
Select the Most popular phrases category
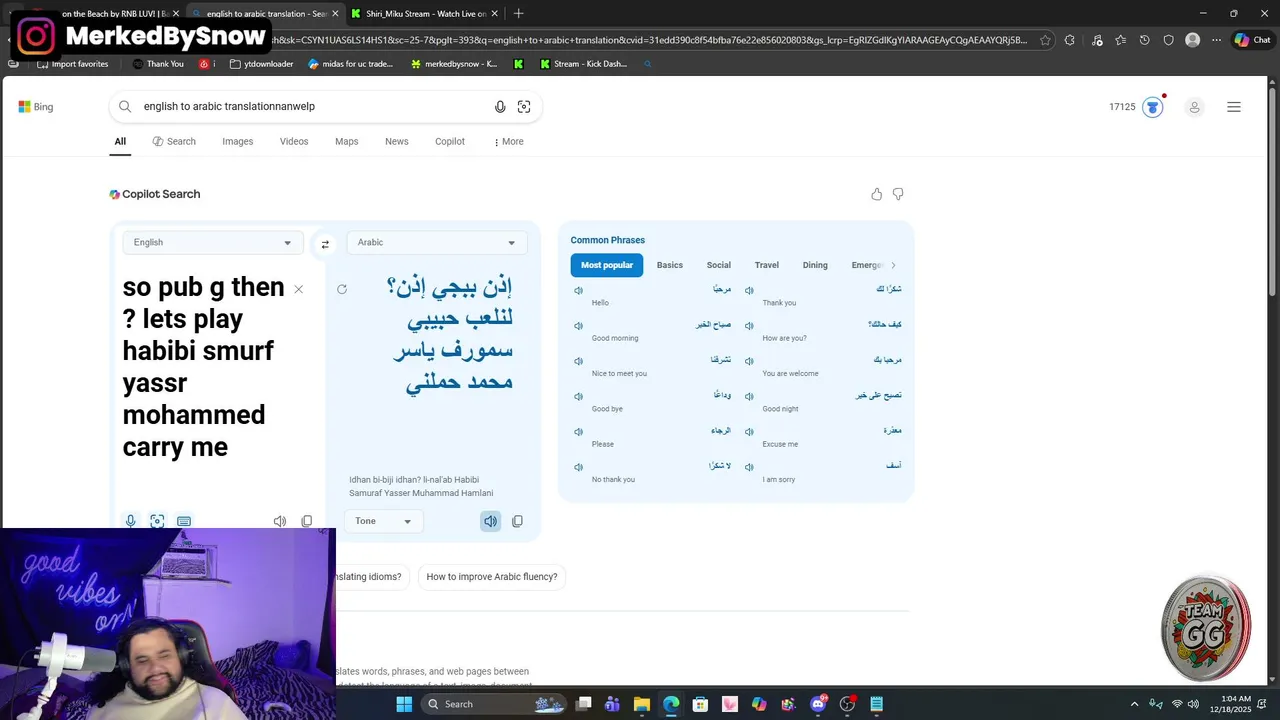point(607,265)
